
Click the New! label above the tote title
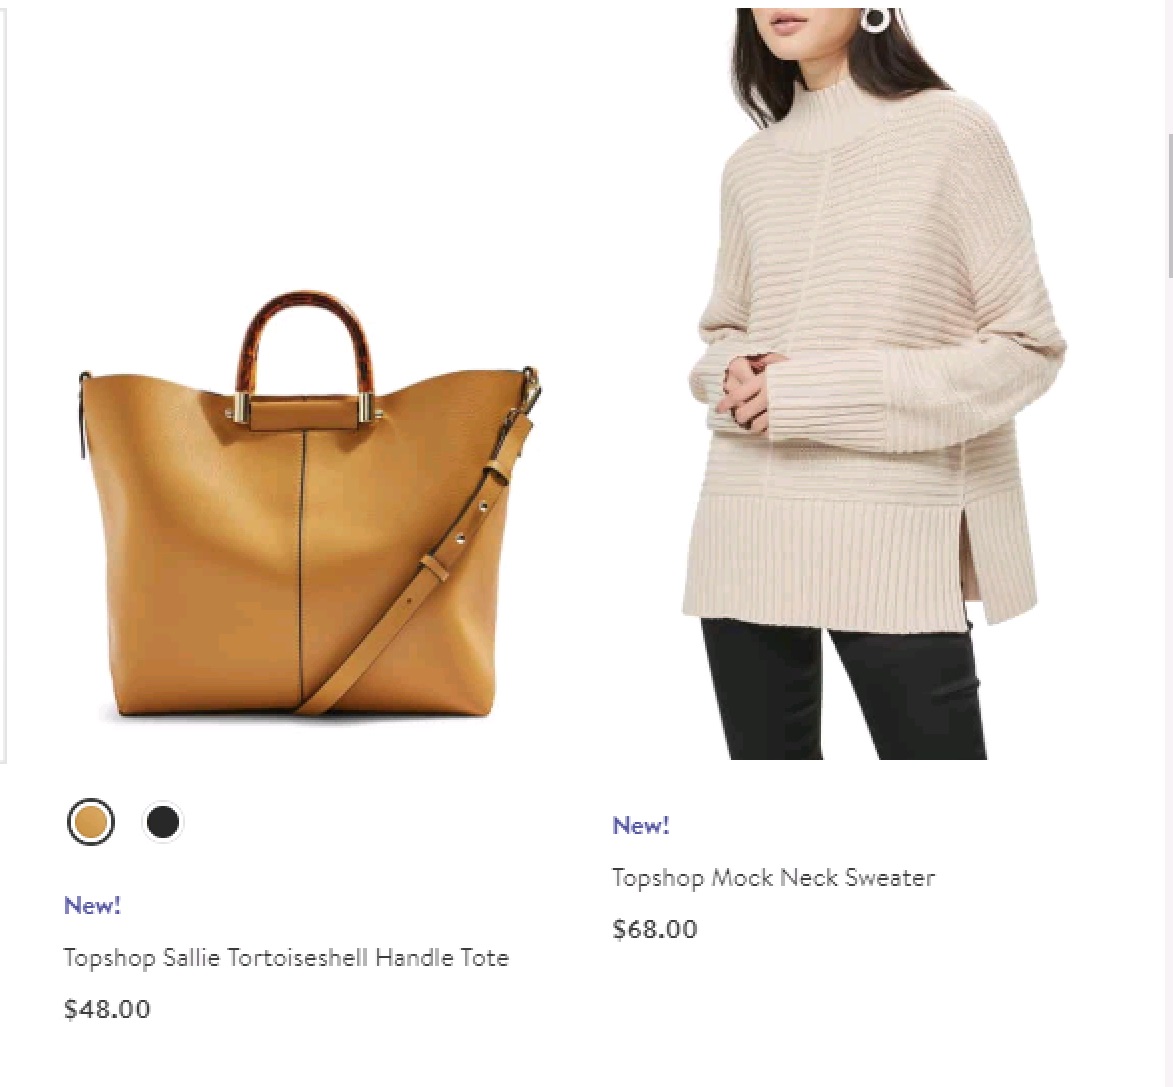pyautogui.click(x=92, y=905)
